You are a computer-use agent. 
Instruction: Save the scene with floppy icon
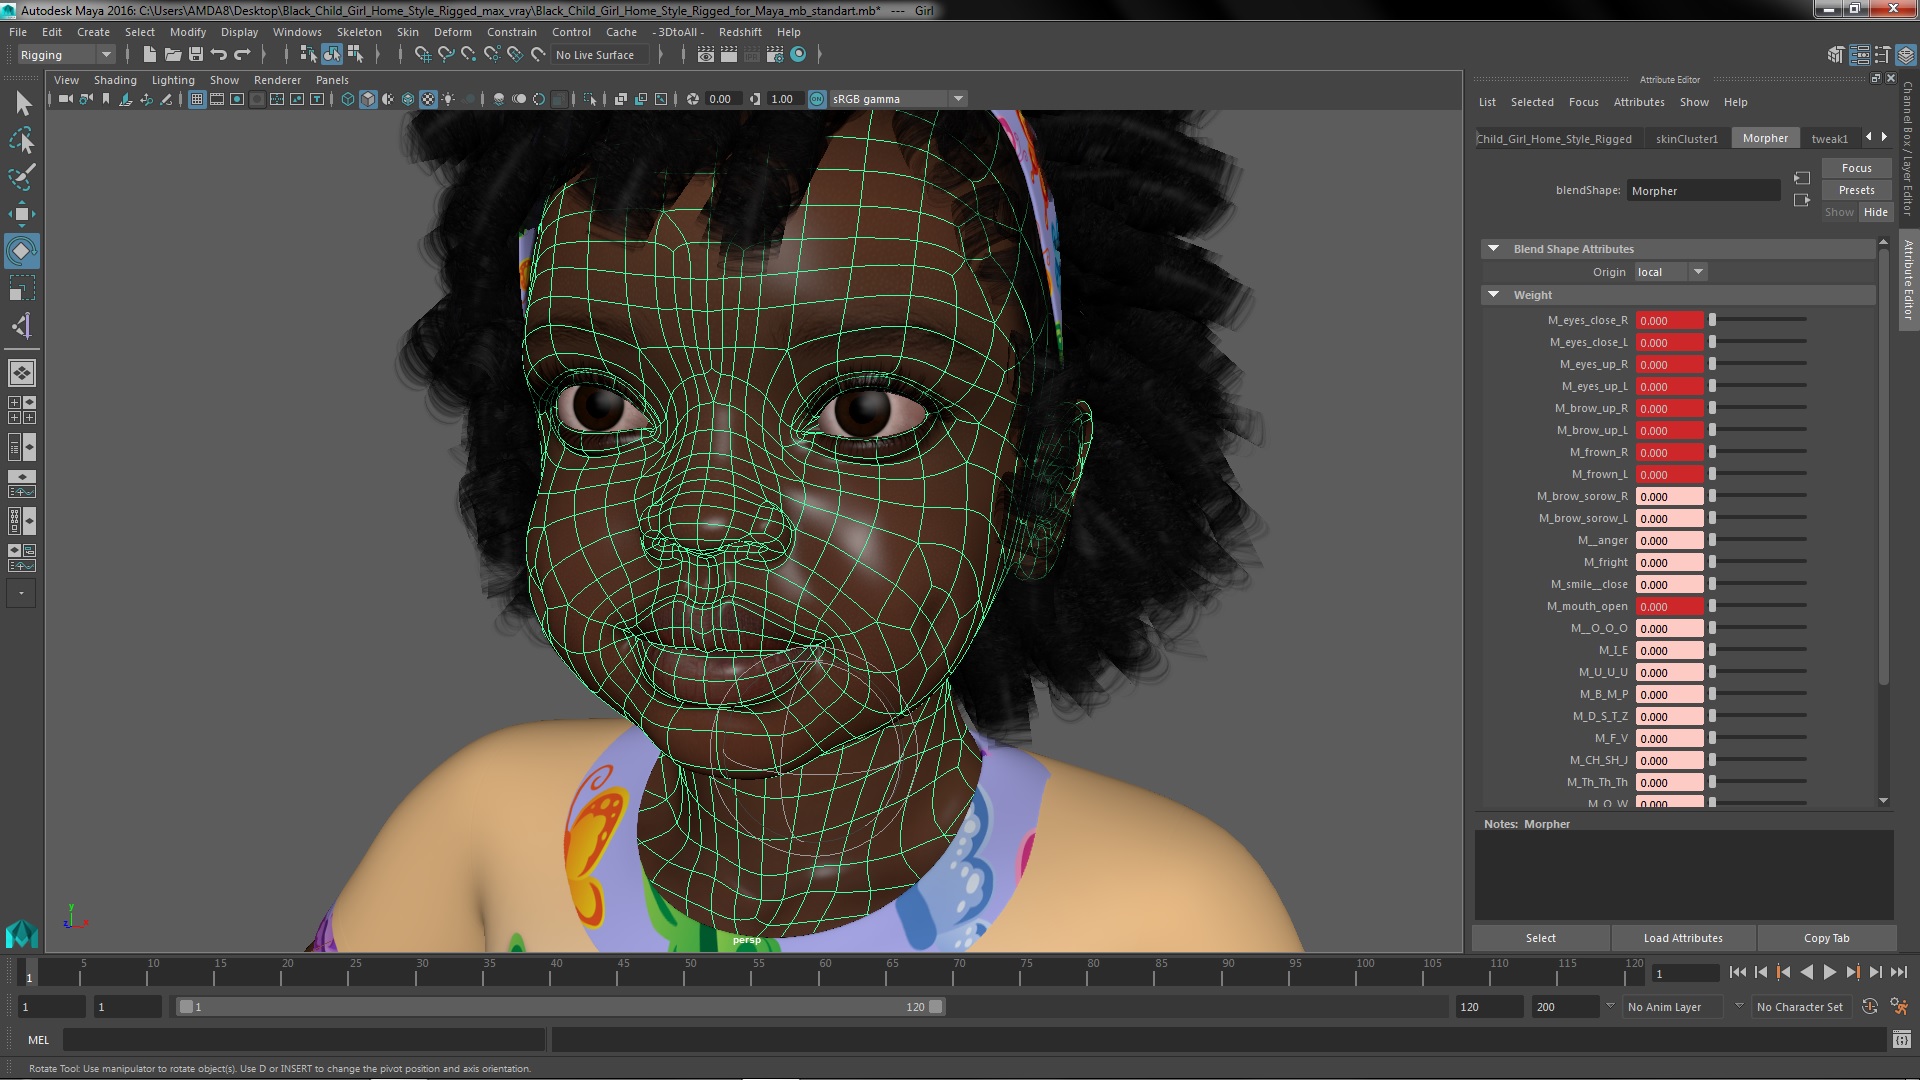coord(196,55)
